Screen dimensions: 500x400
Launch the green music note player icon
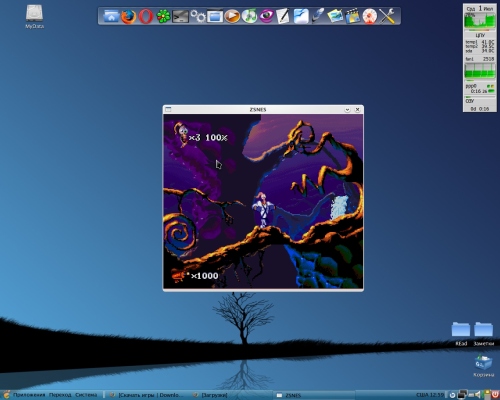[250, 16]
